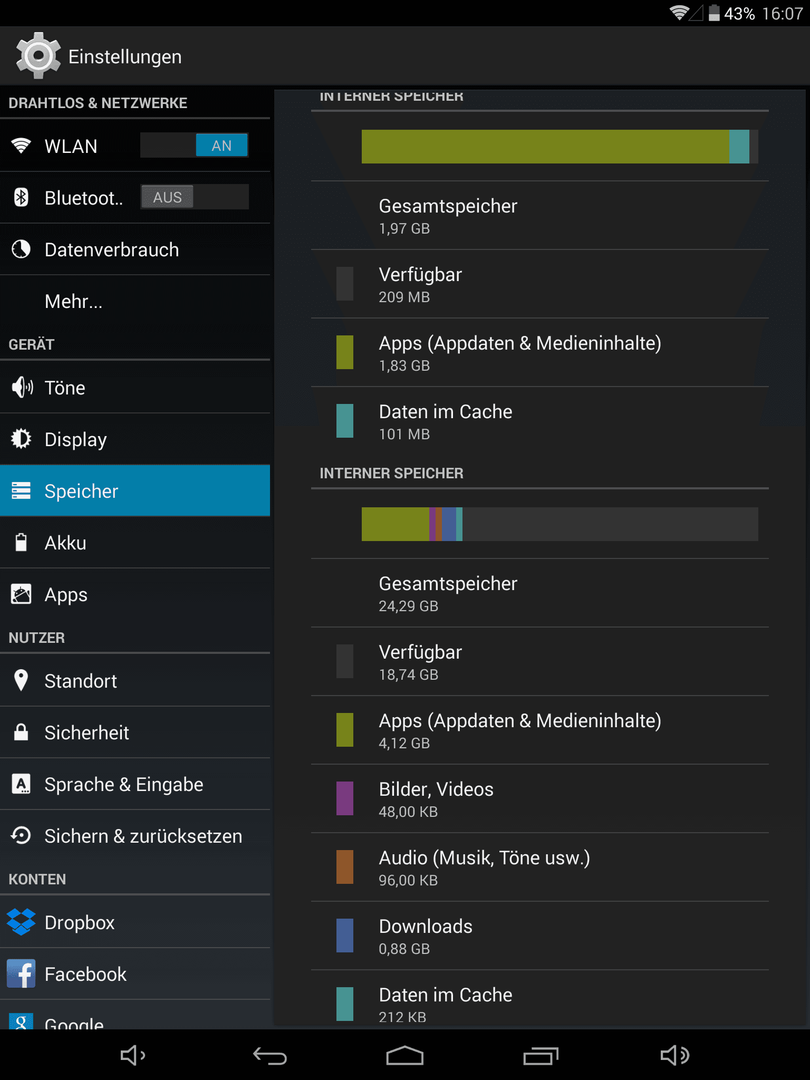Tap the Apps icon in sidebar

coord(21,594)
